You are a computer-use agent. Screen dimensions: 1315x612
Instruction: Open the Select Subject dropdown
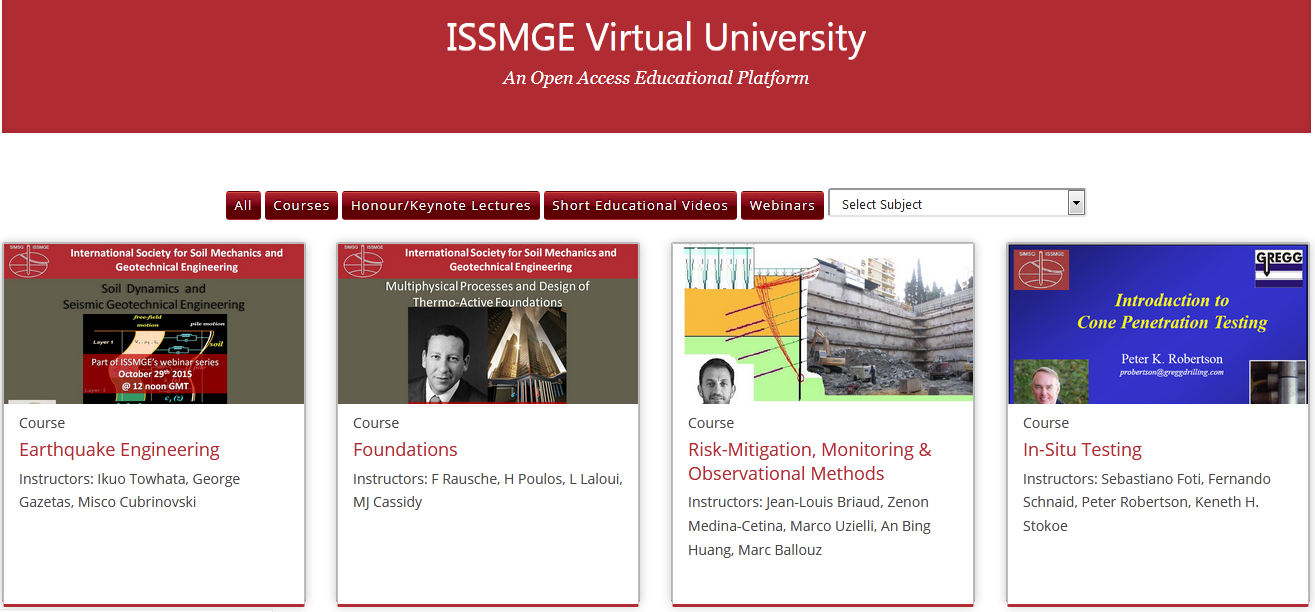[x=957, y=203]
